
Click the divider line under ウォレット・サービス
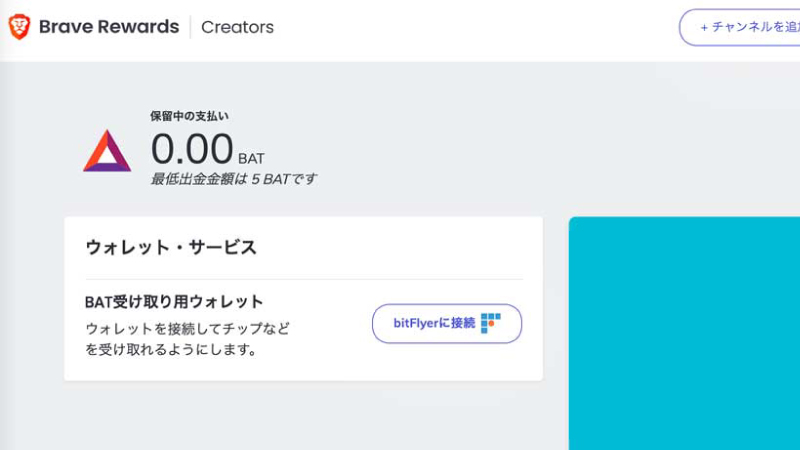(x=303, y=279)
